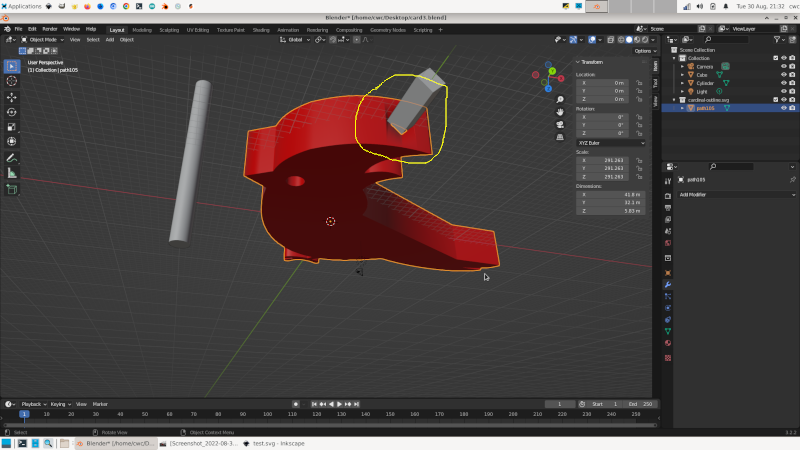
Task: Open the Object Mode dropdown
Action: (x=42, y=40)
